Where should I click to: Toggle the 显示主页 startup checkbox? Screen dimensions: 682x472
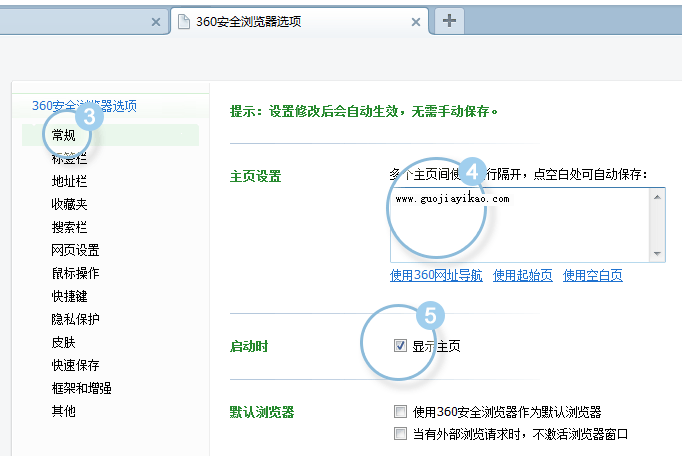tap(400, 346)
